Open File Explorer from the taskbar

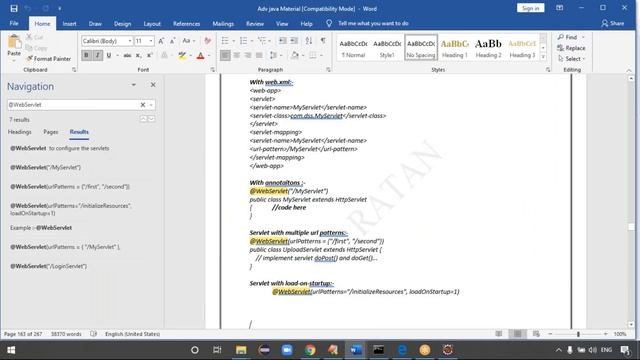pos(241,350)
